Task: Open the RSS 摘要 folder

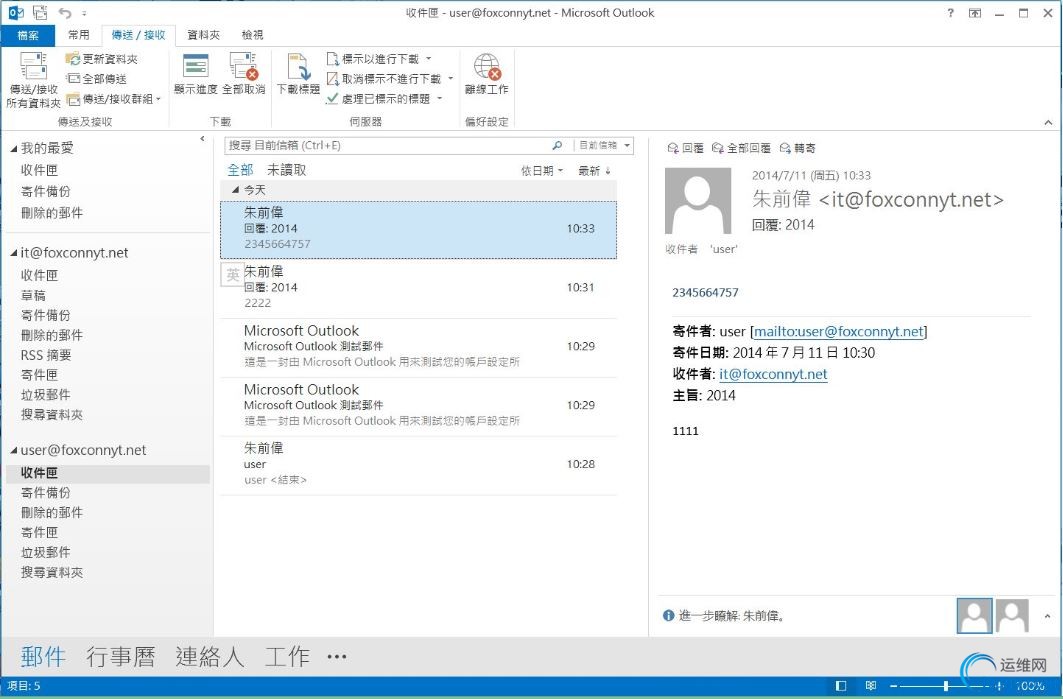Action: [x=46, y=355]
